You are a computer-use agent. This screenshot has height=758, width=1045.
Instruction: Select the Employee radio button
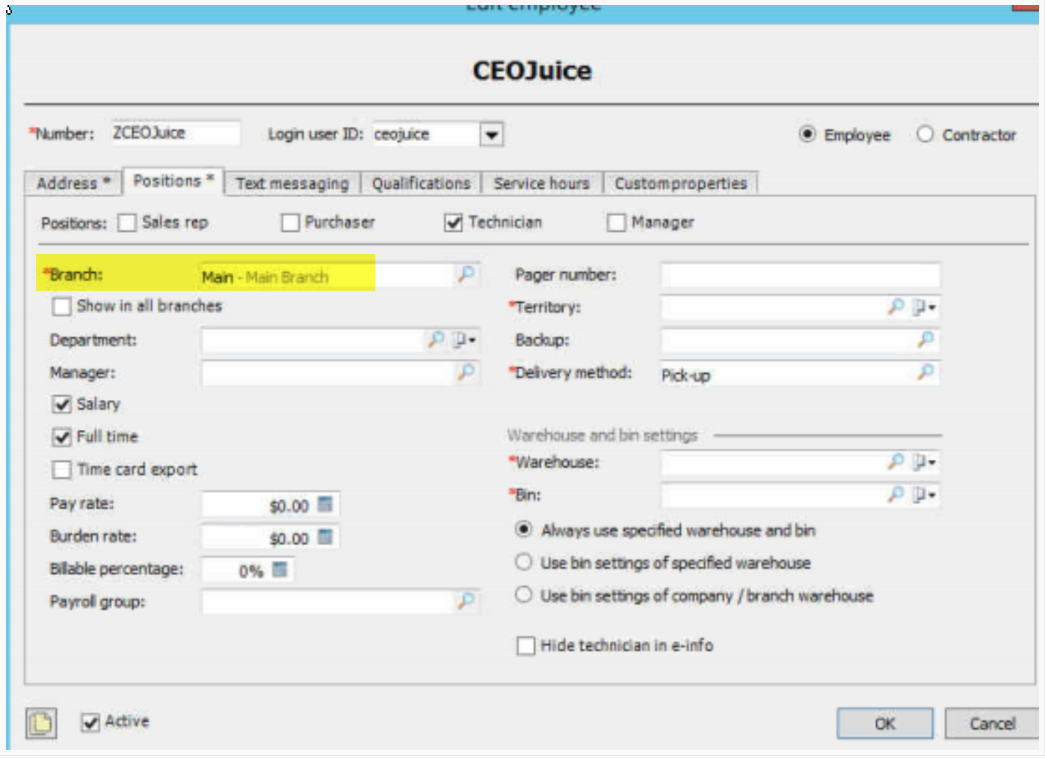[x=807, y=134]
